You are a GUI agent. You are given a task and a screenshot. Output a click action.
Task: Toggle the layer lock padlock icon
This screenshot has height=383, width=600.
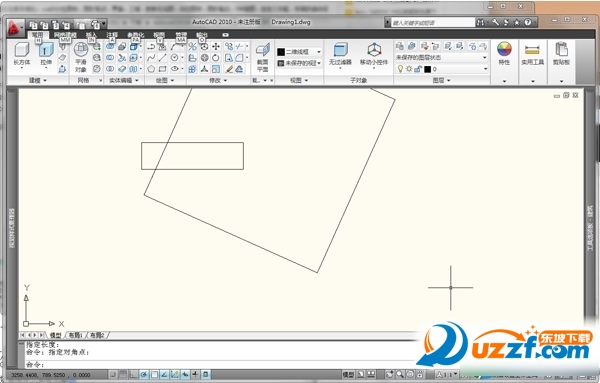[x=417, y=69]
